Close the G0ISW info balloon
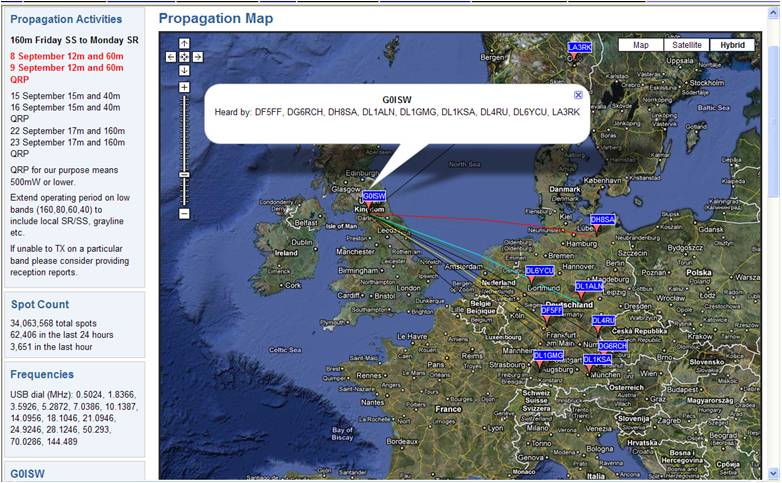This screenshot has height=483, width=782. click(578, 95)
